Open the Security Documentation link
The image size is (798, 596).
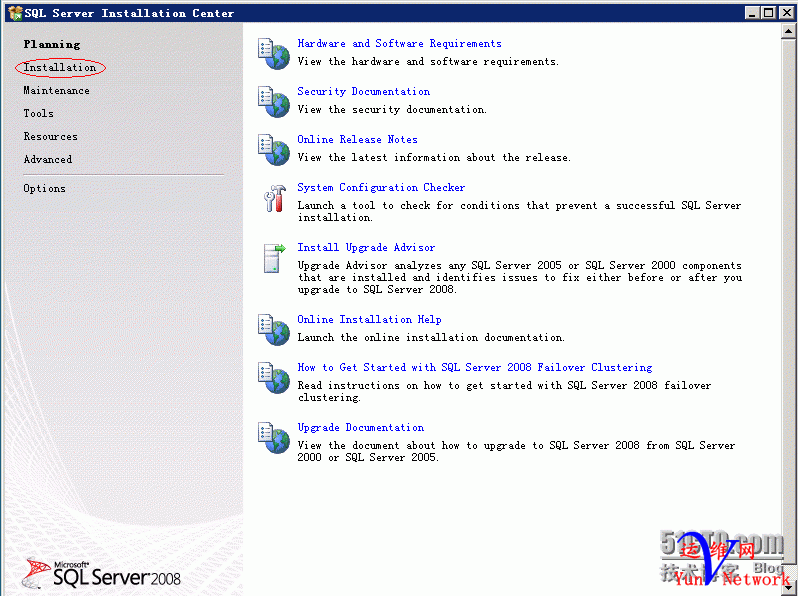point(364,91)
